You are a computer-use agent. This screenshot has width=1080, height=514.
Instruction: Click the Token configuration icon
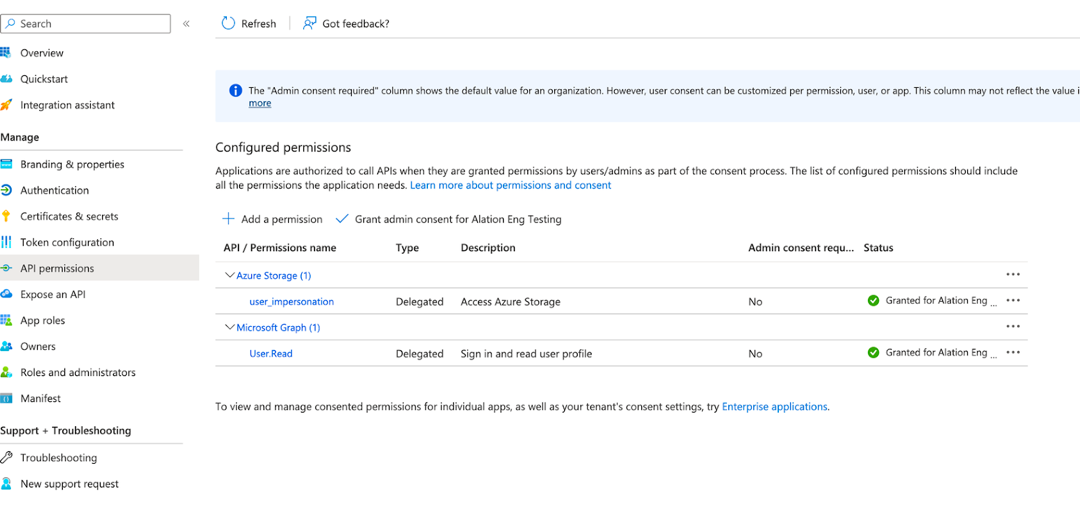6,243
